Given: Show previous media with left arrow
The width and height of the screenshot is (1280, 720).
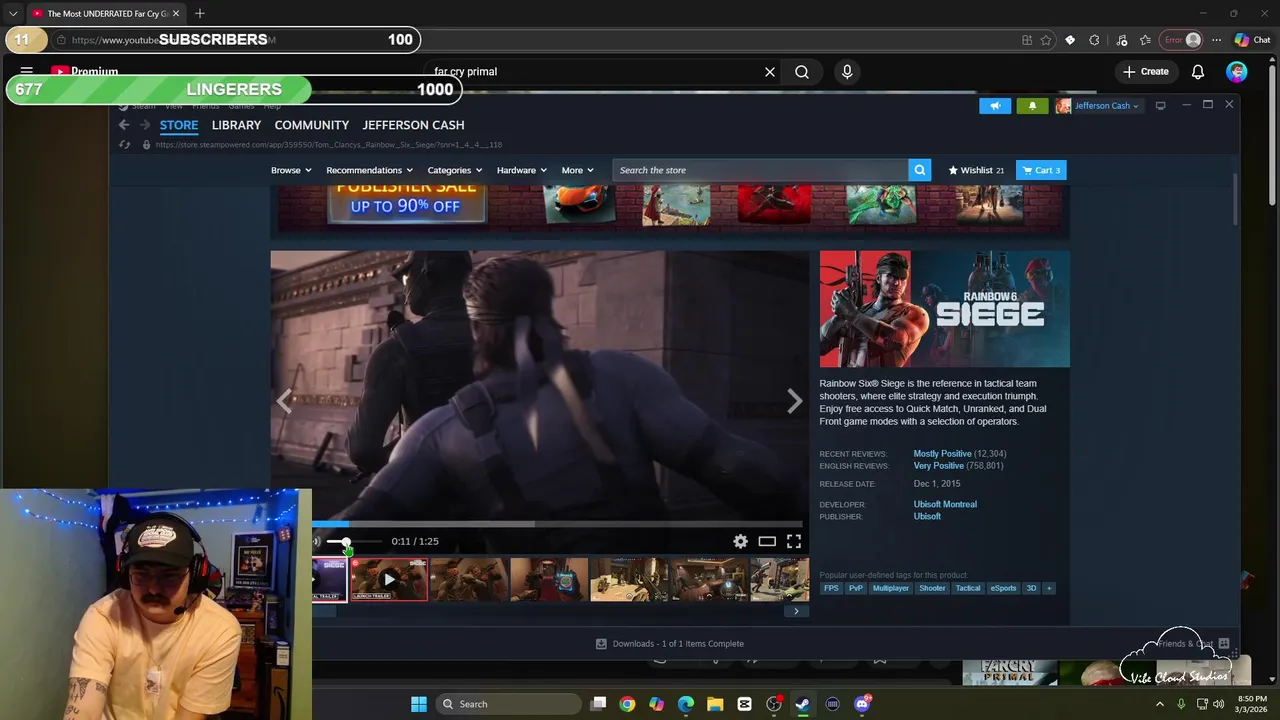Looking at the screenshot, I should [285, 401].
